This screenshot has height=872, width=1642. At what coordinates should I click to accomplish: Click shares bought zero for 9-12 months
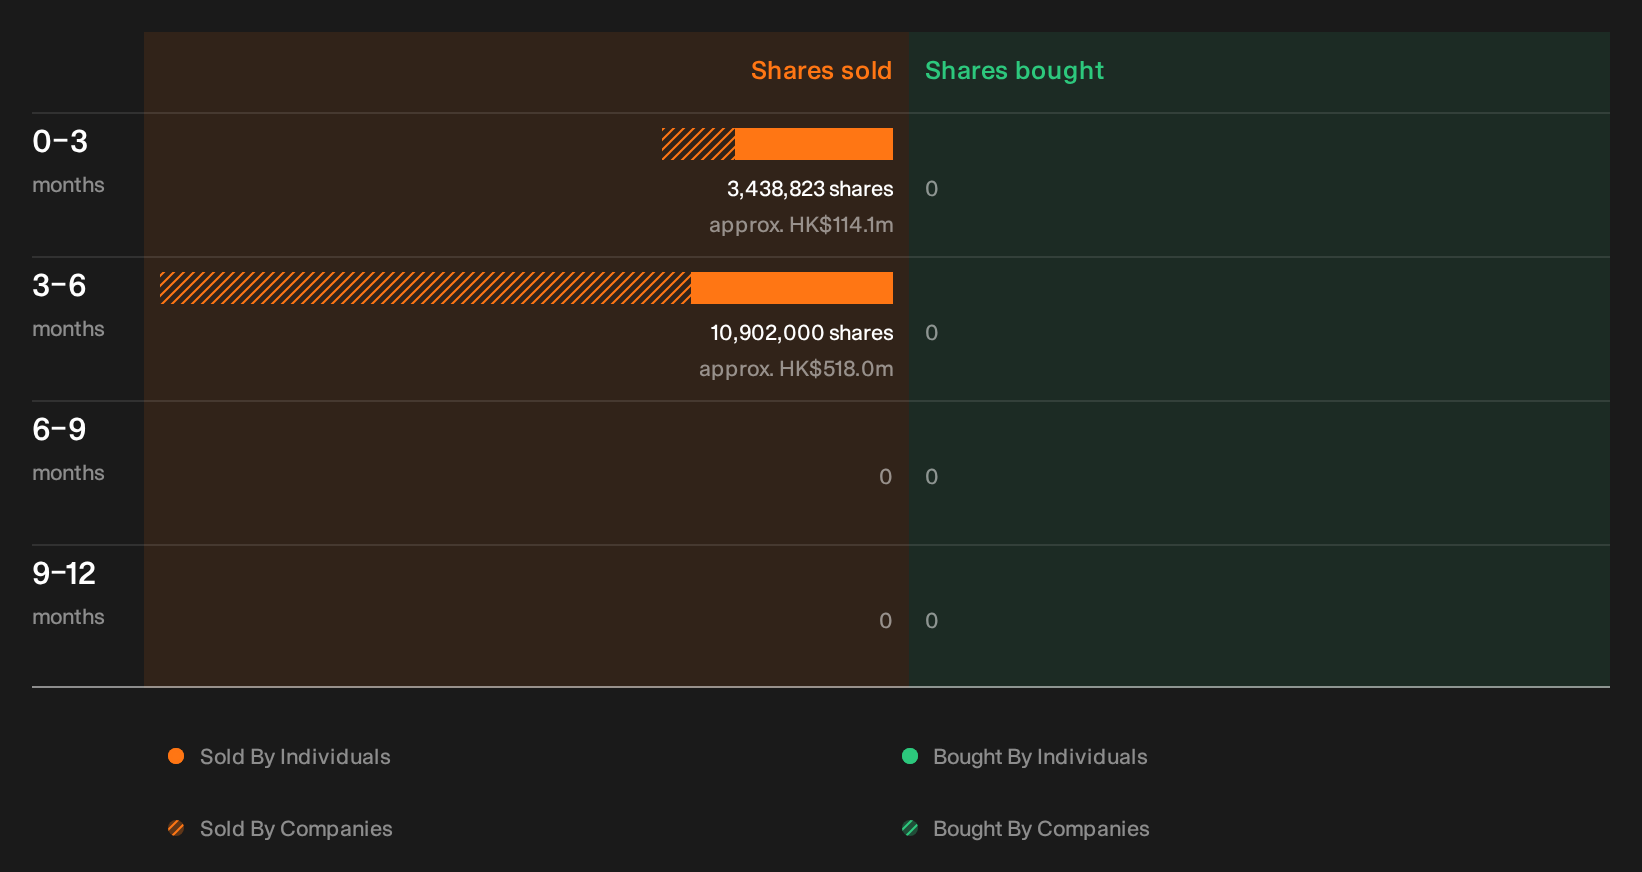[931, 621]
